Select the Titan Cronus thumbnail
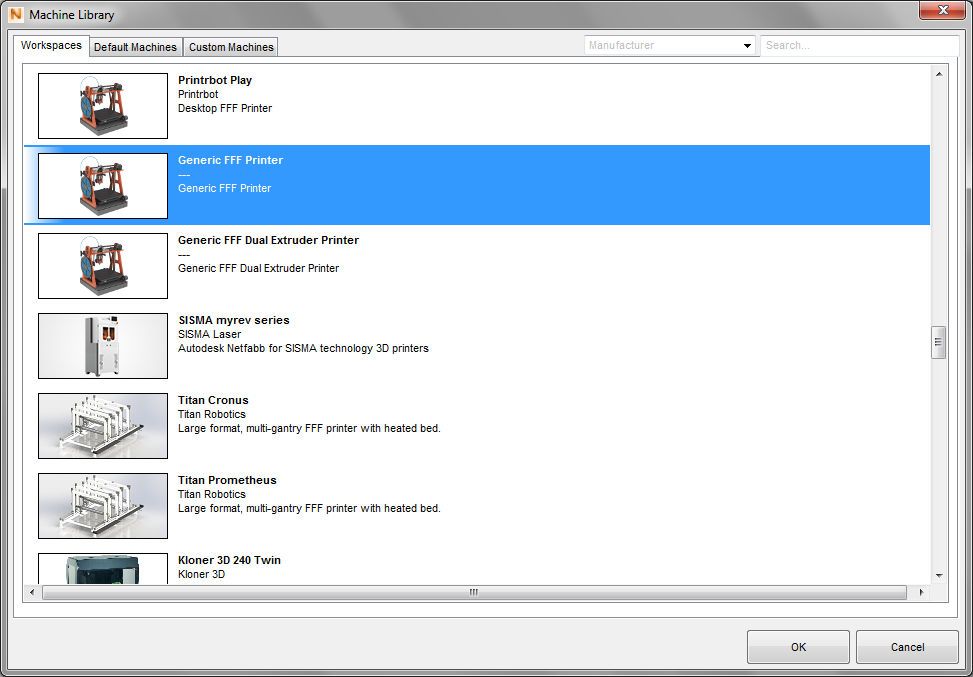This screenshot has width=973, height=677. [x=103, y=426]
